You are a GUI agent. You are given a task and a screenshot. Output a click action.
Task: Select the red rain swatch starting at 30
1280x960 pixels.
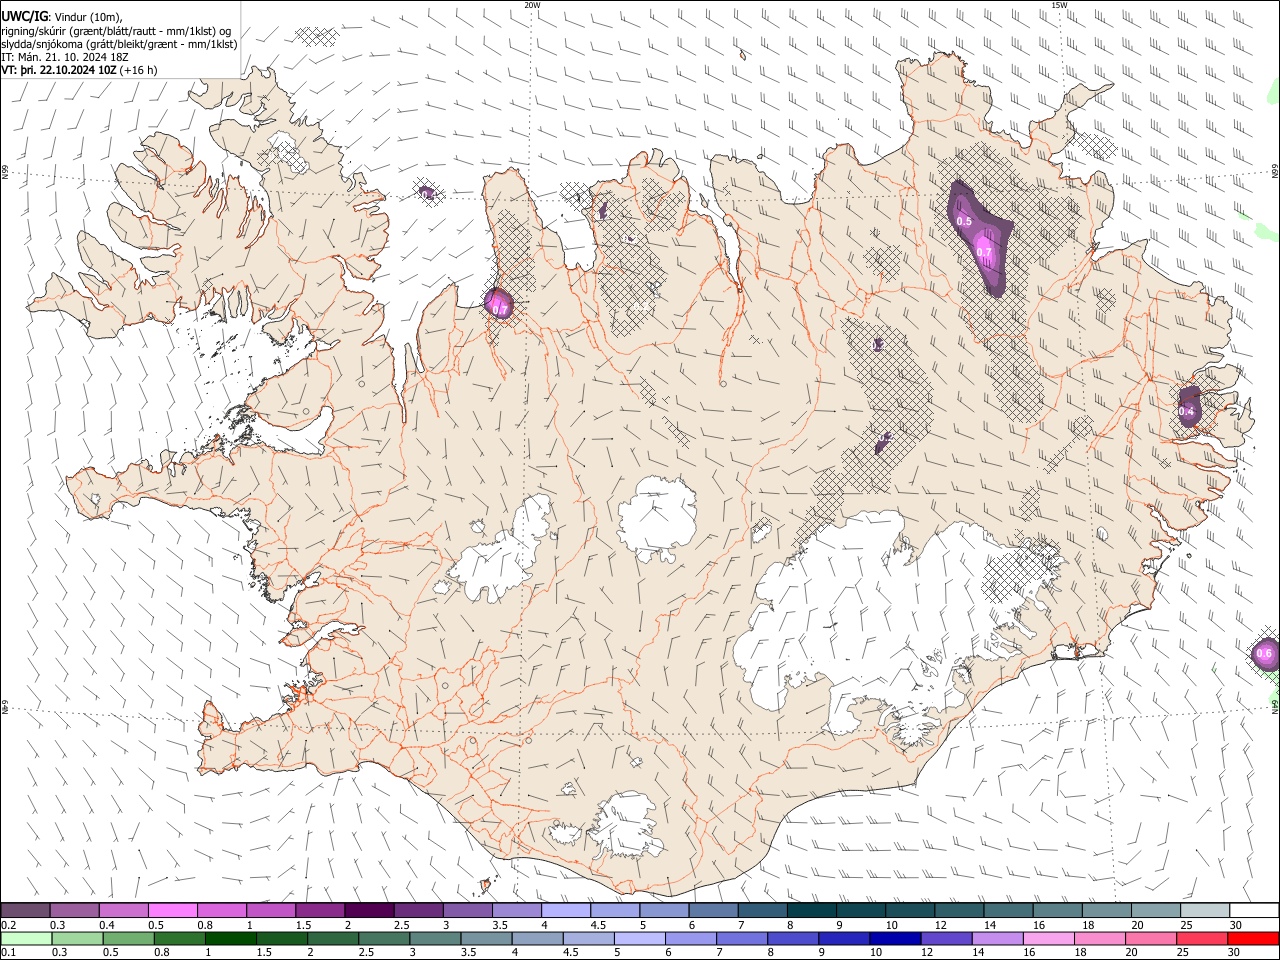pyautogui.click(x=1252, y=938)
